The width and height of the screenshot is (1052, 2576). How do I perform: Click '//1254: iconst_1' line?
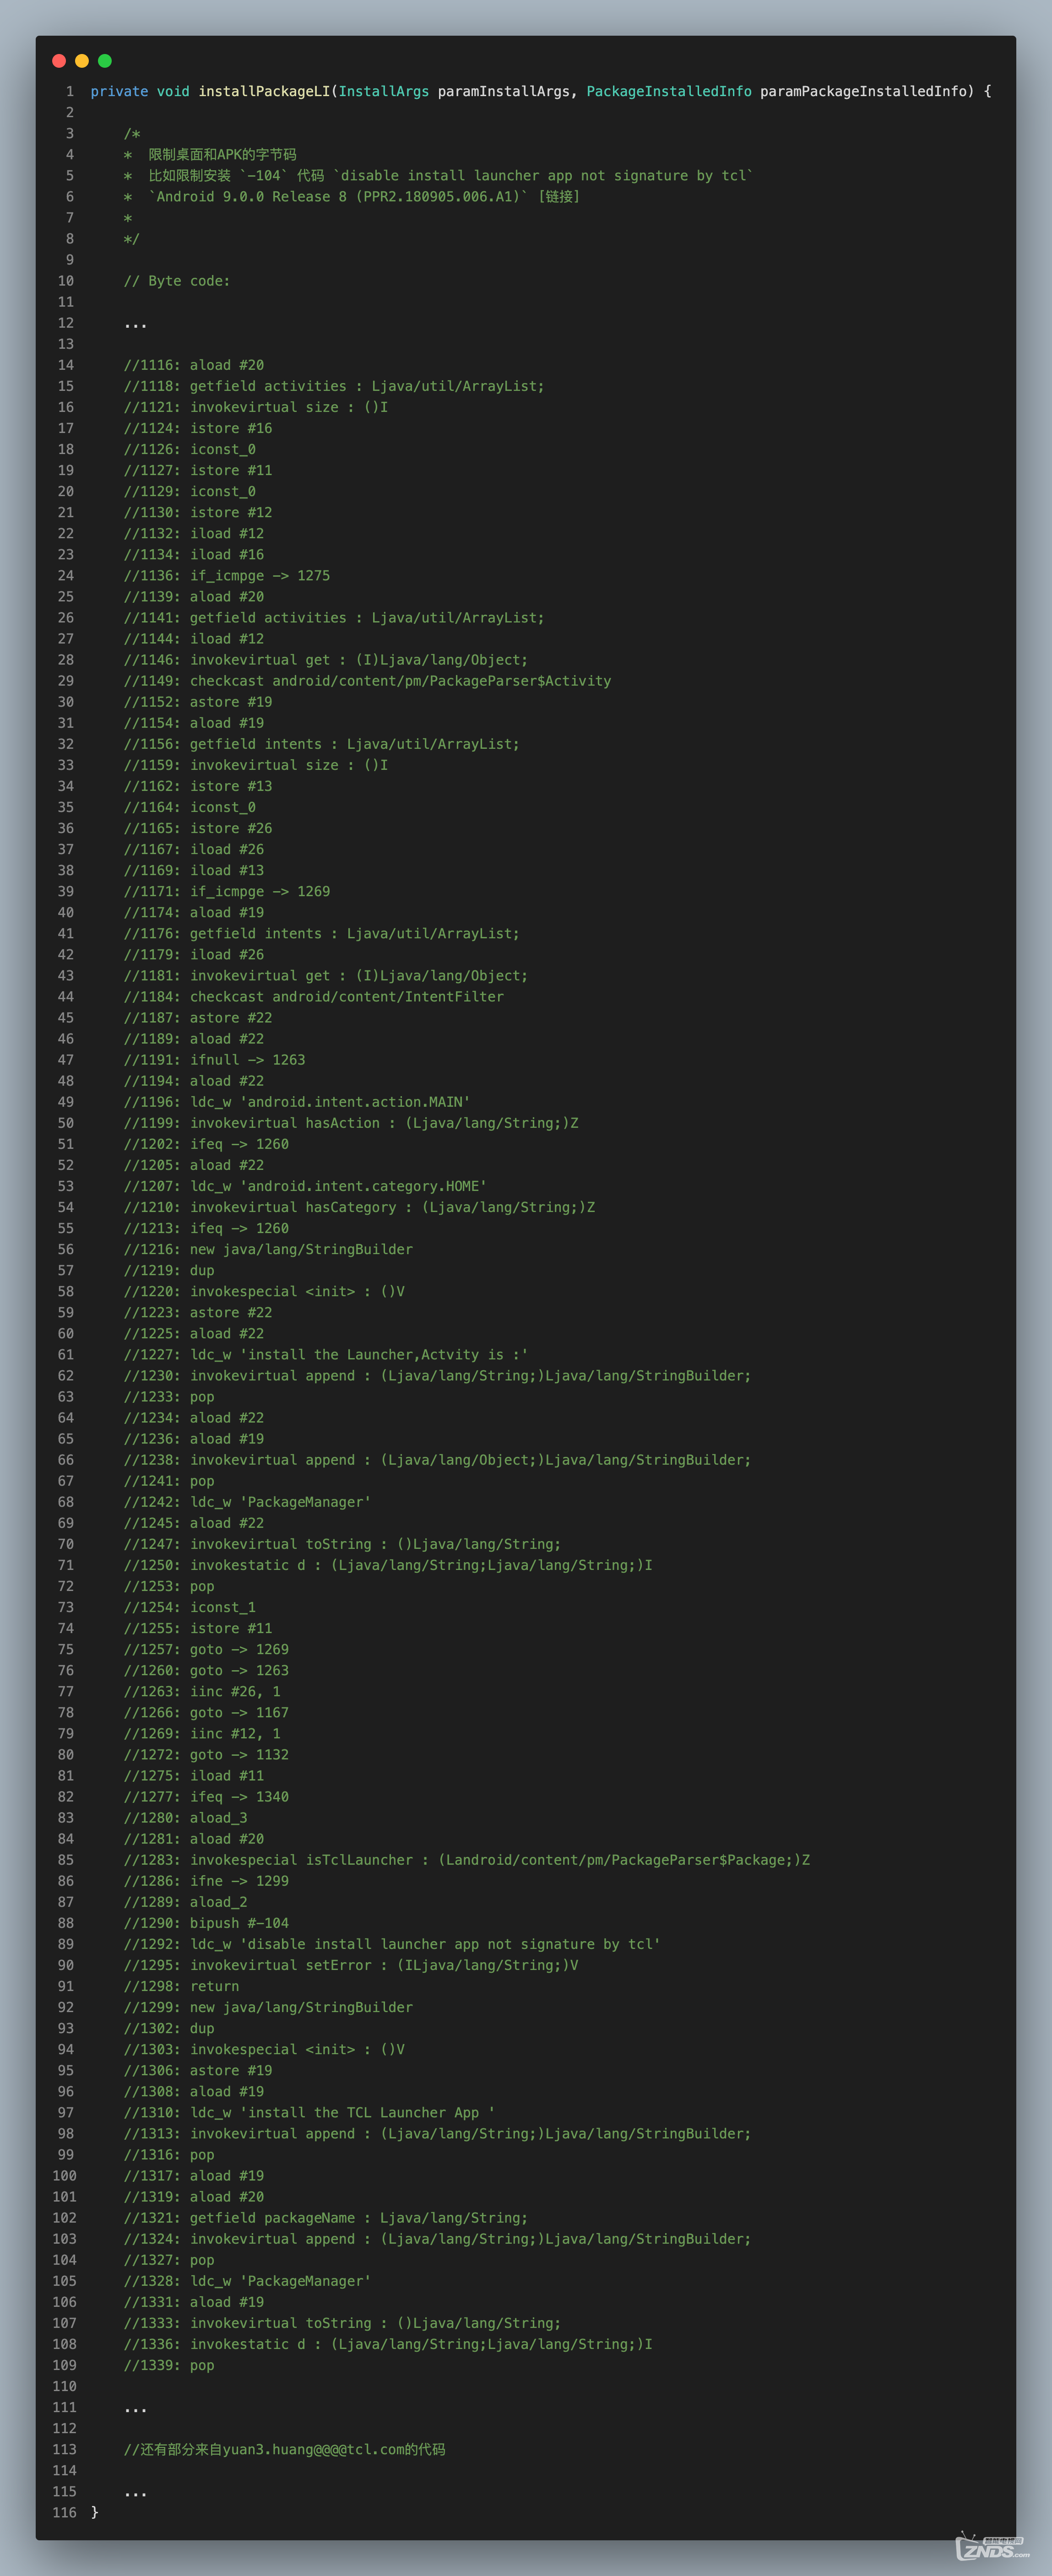pyautogui.click(x=190, y=1607)
